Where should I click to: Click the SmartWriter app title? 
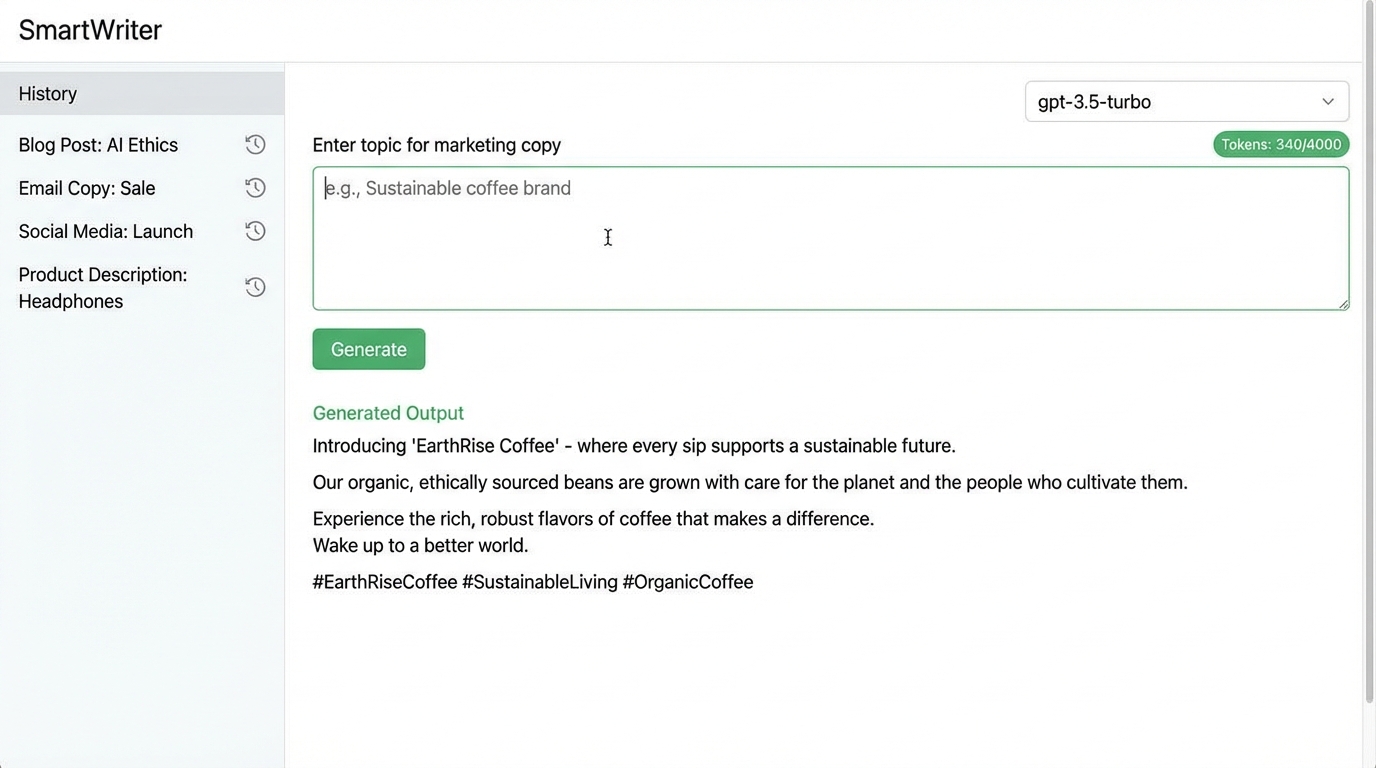coord(90,30)
